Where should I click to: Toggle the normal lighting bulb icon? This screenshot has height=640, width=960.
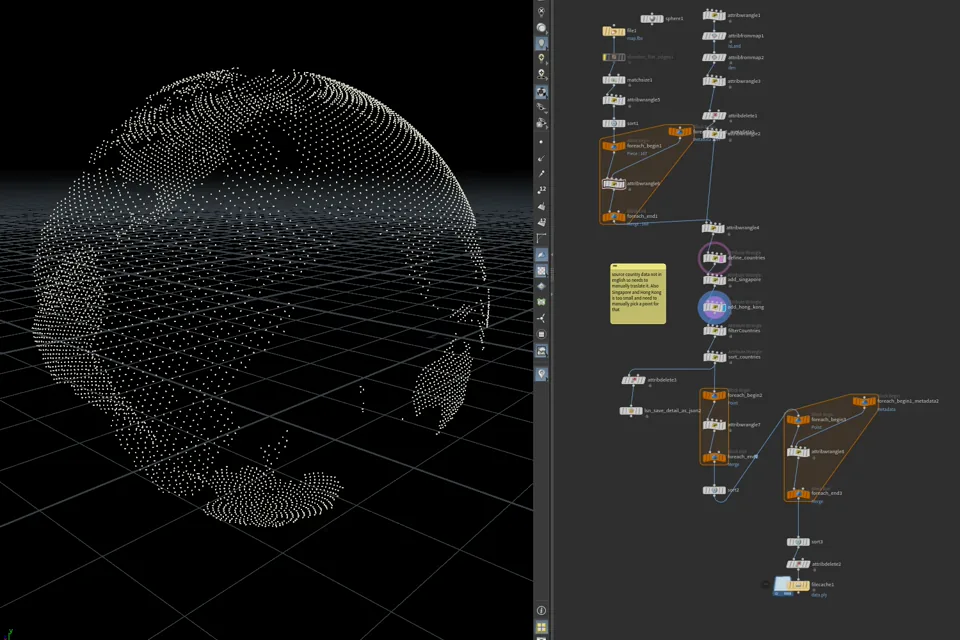(x=541, y=58)
